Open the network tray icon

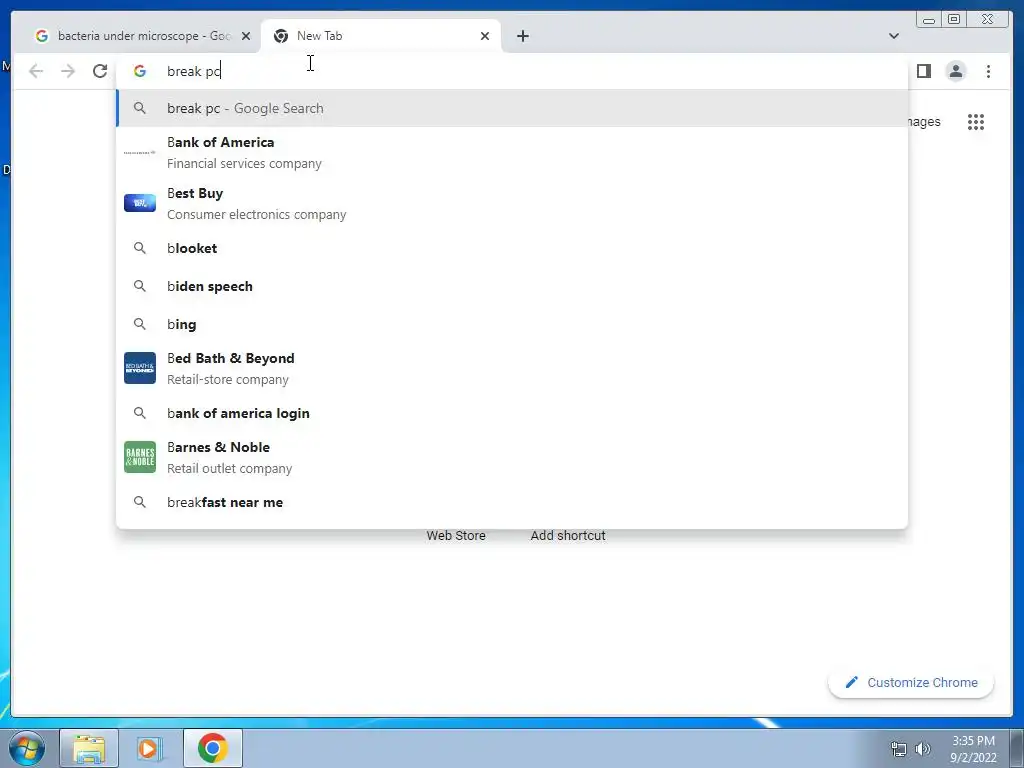coord(899,749)
